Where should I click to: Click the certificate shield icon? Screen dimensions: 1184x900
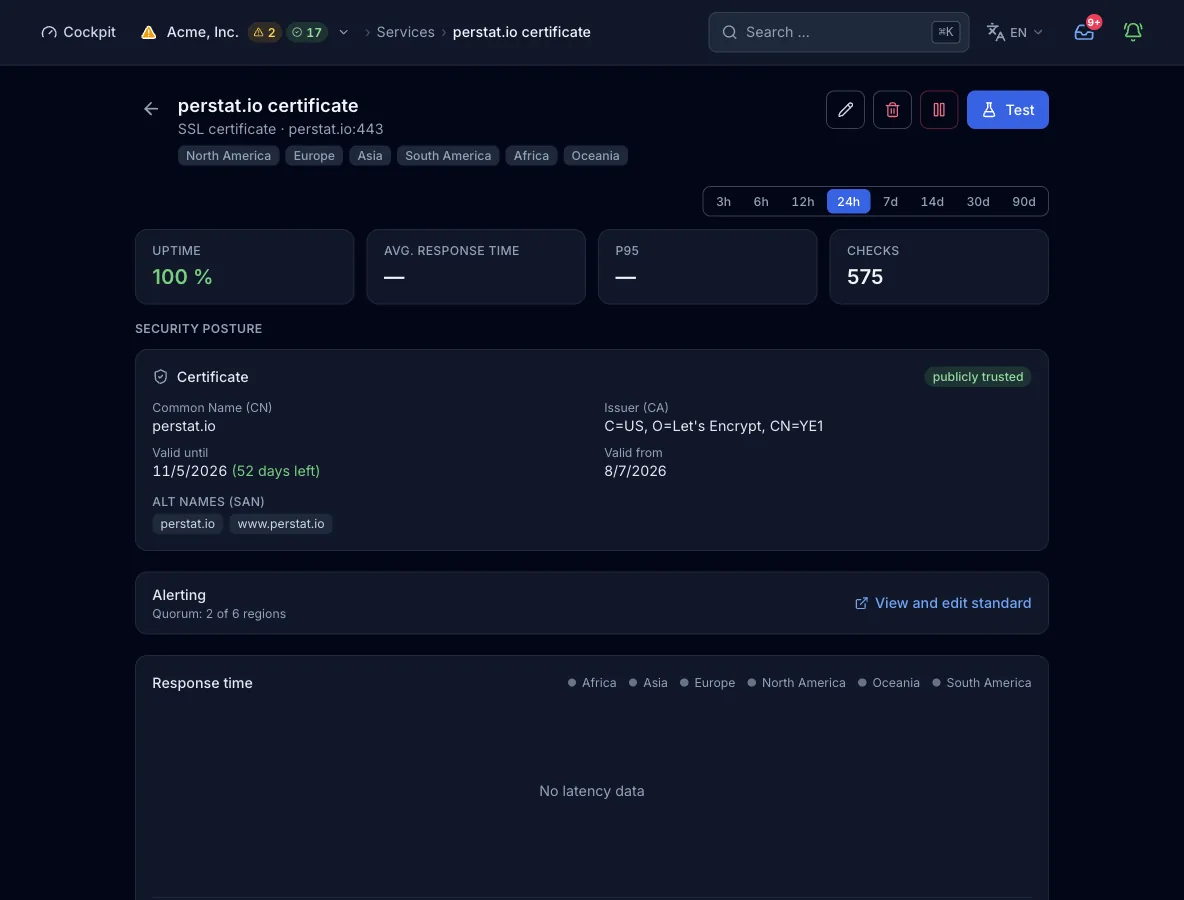coord(160,377)
